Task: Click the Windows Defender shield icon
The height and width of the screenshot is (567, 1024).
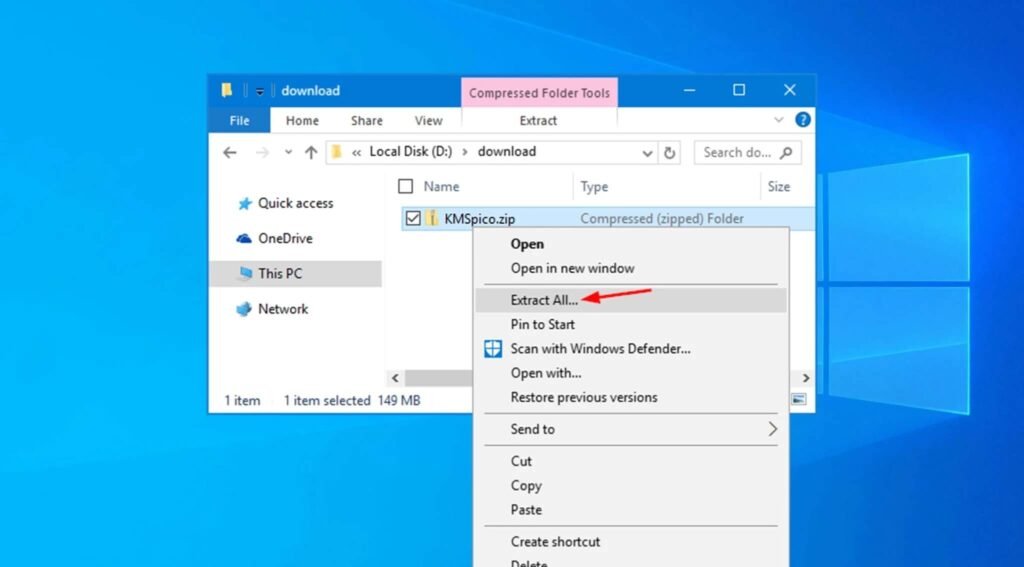Action: 493,349
